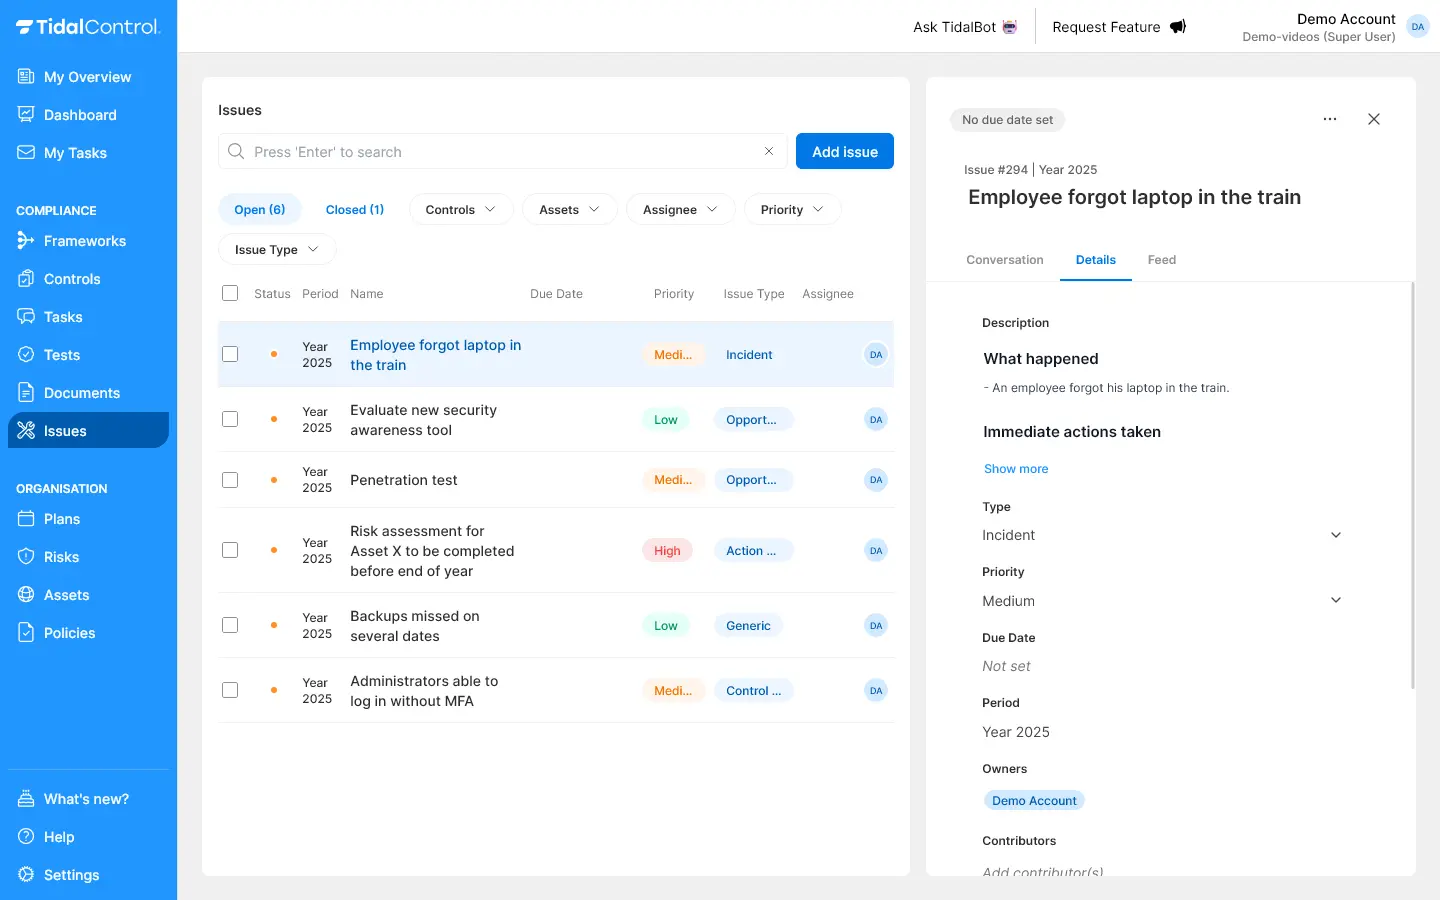Click the Risks shield icon
The image size is (1440, 900).
(x=26, y=557)
